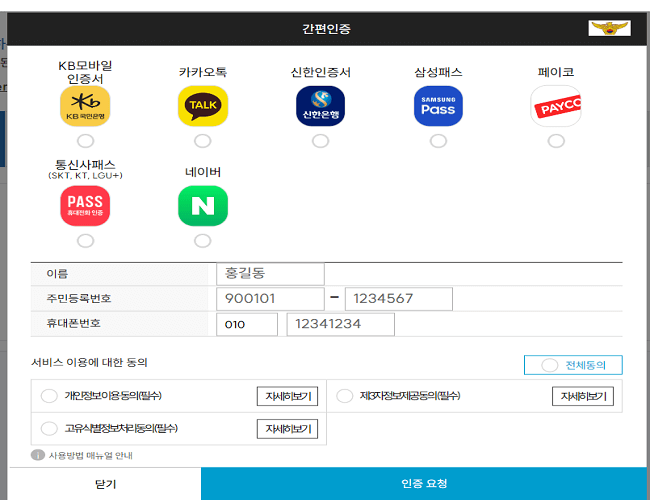
Task: Click the 인증 요청 button
Action: 424,484
